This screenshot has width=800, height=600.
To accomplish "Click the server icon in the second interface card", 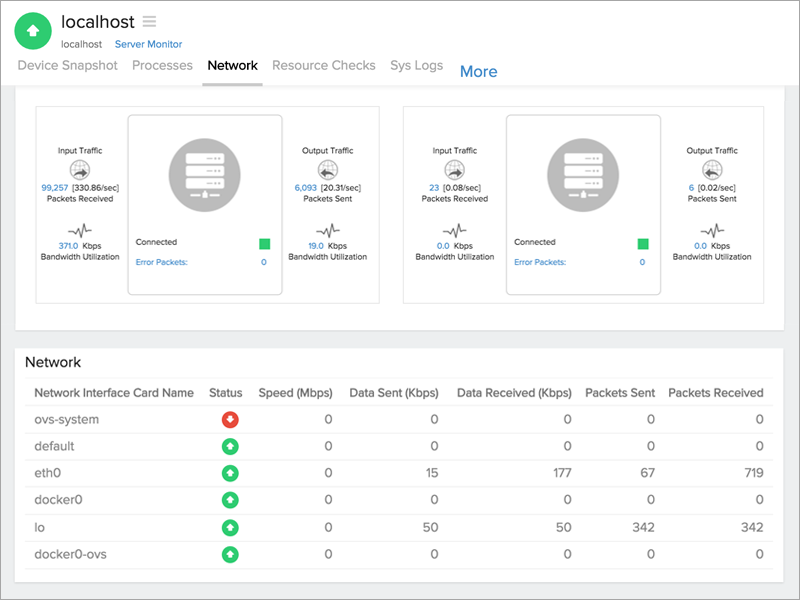I will click(583, 173).
